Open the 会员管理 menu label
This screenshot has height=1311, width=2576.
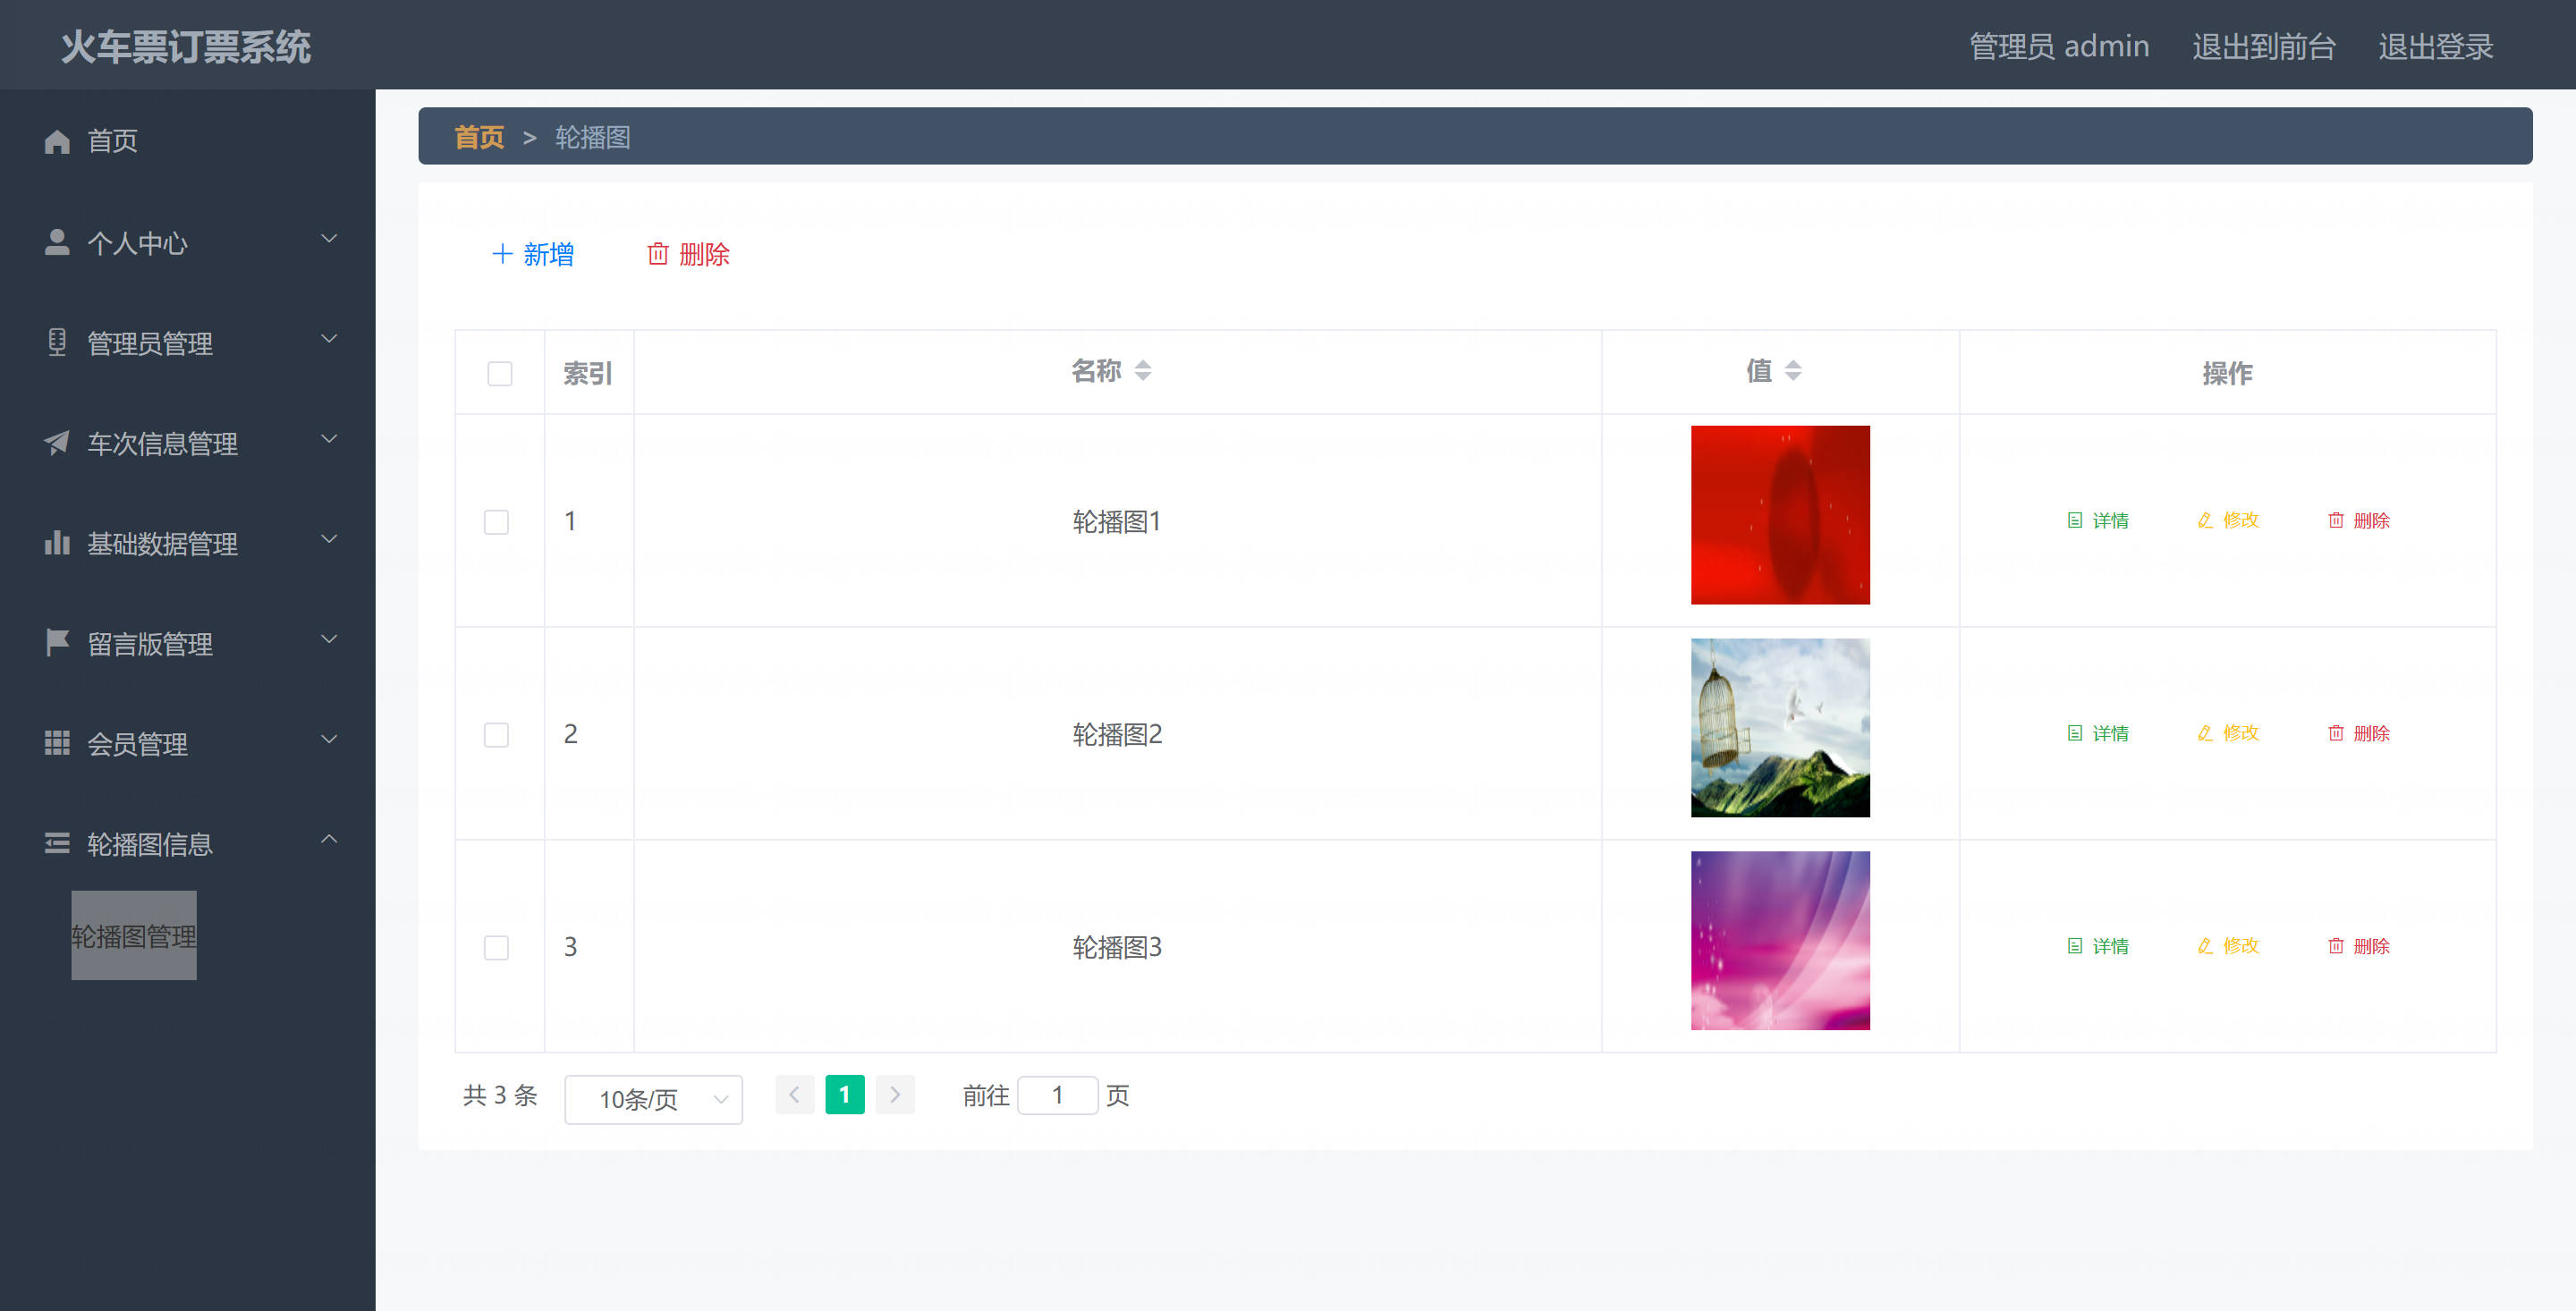[137, 743]
